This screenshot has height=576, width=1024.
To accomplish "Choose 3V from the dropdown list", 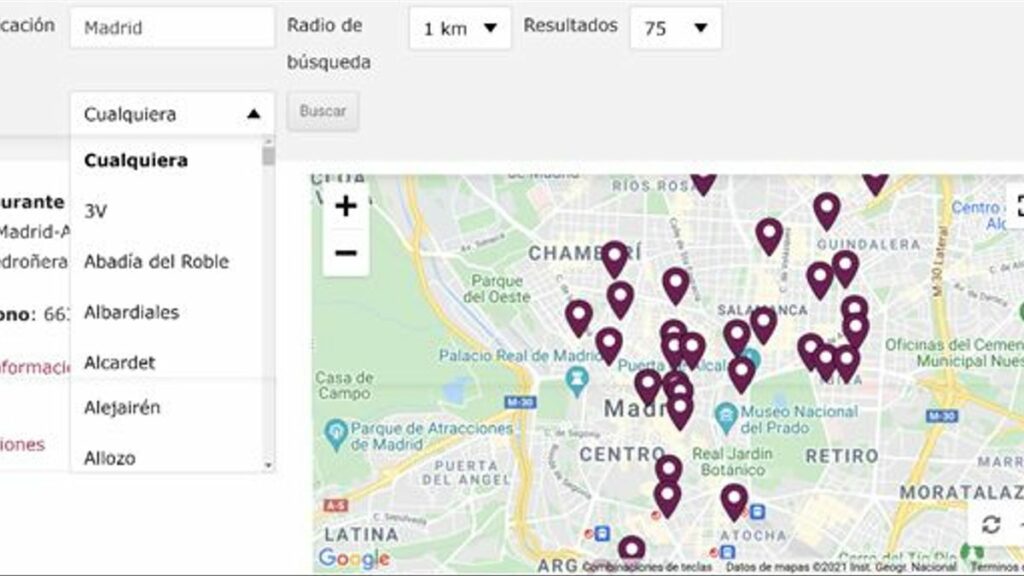I will (167, 211).
